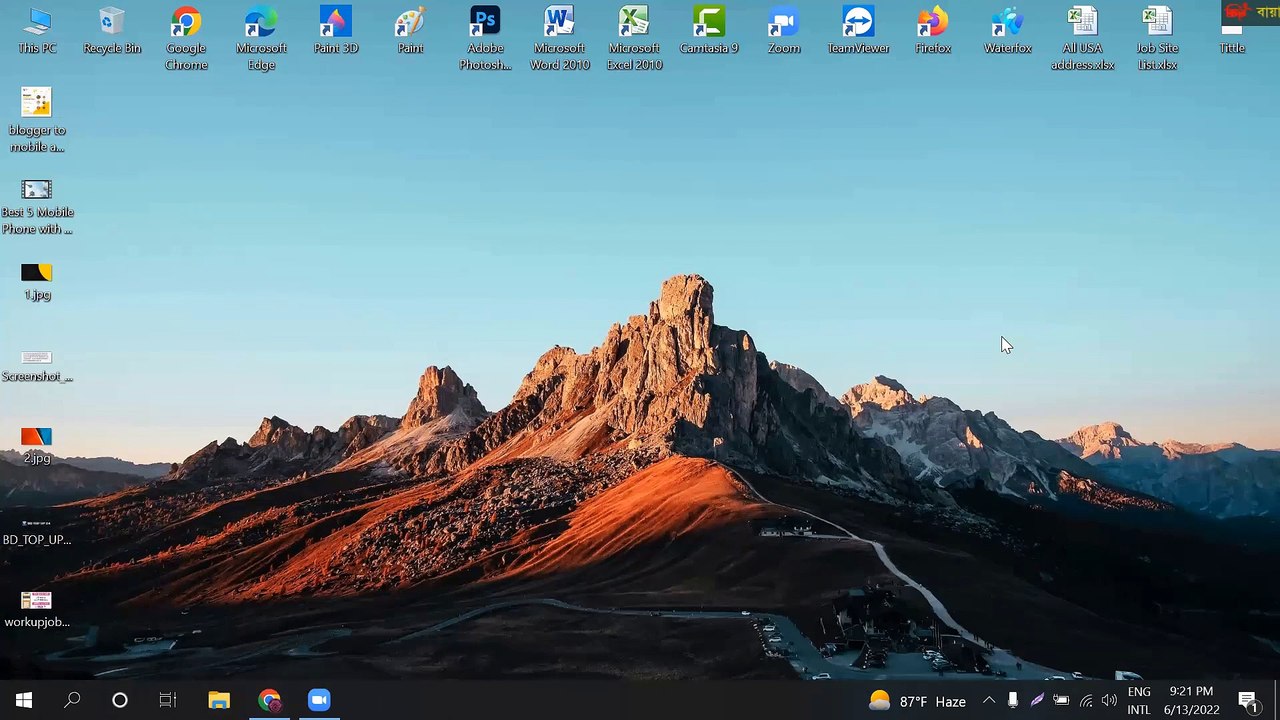The width and height of the screenshot is (1280, 720).
Task: Select the TeamViewer desktop icon
Action: point(858,30)
